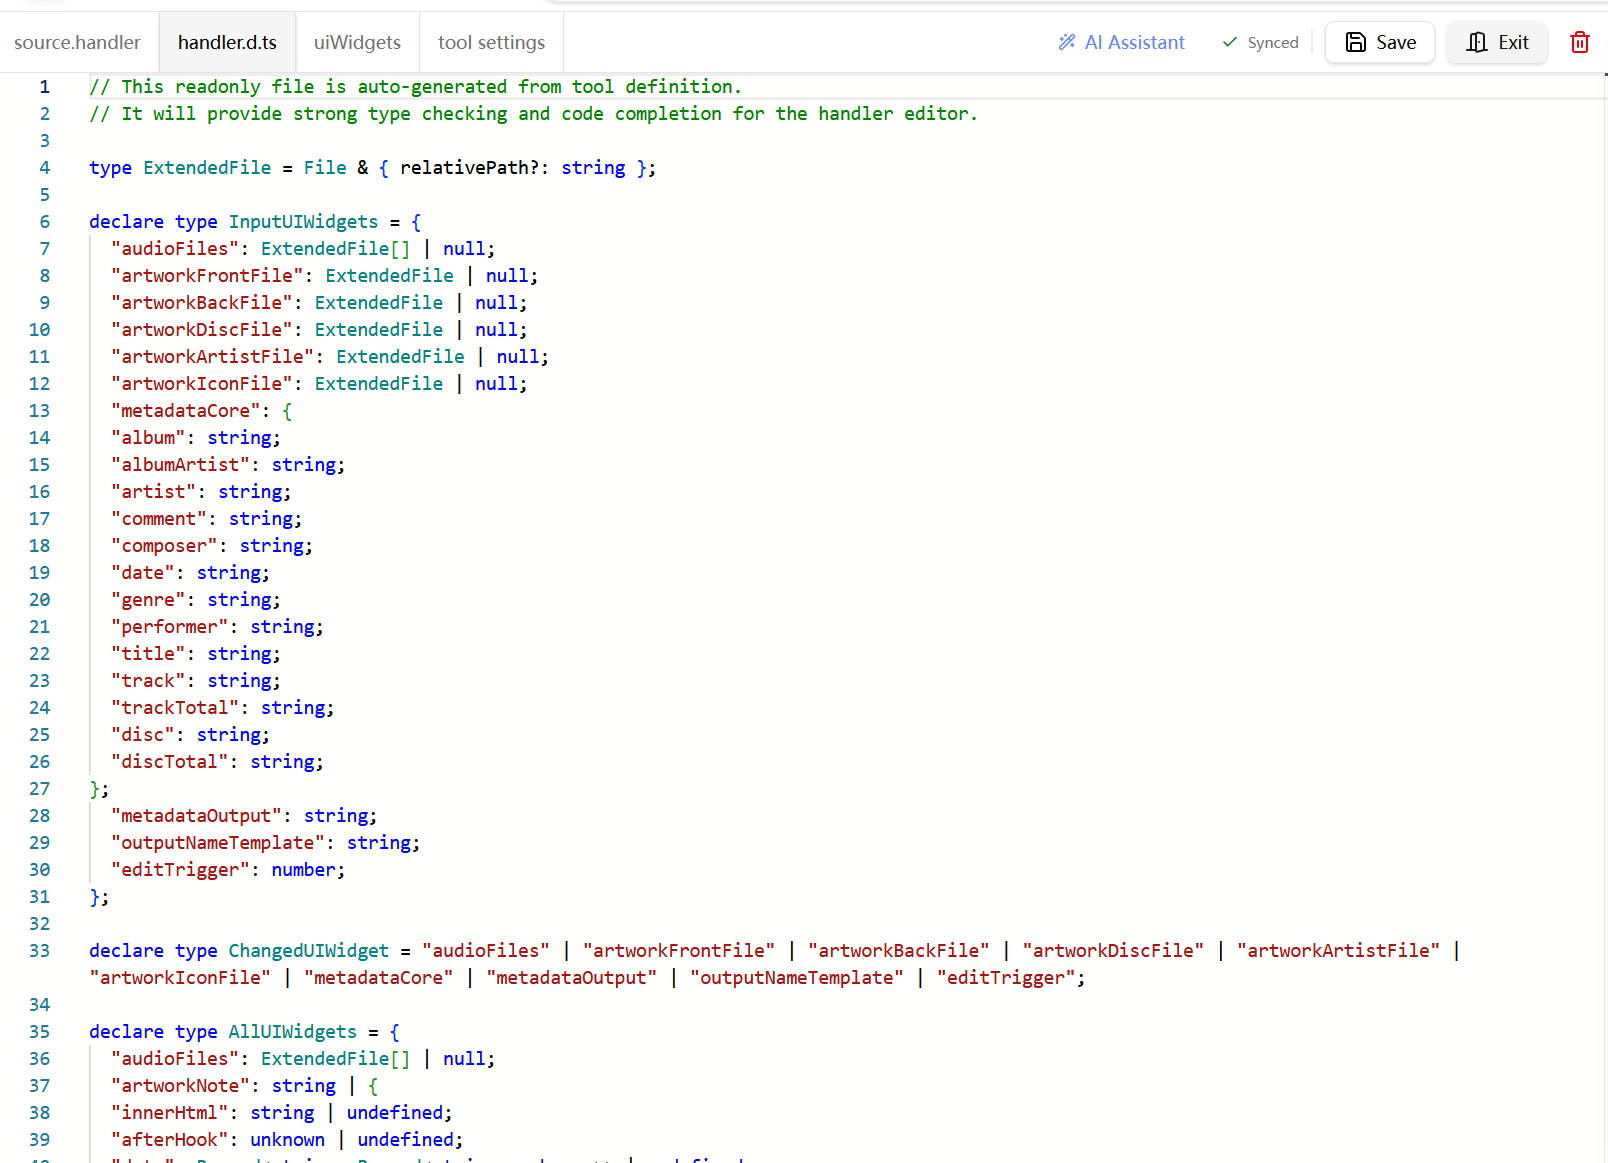
Task: Switch to the source.handler tab
Action: (77, 42)
